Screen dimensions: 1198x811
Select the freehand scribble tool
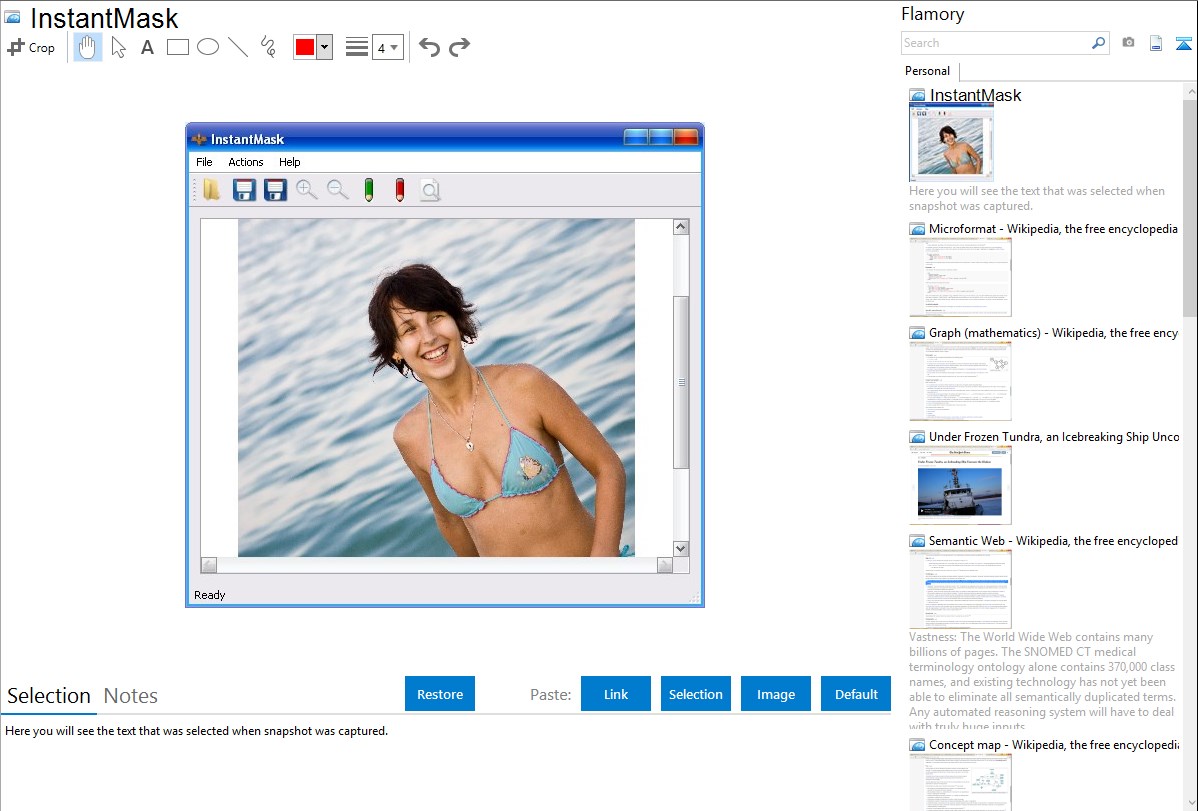click(x=268, y=47)
